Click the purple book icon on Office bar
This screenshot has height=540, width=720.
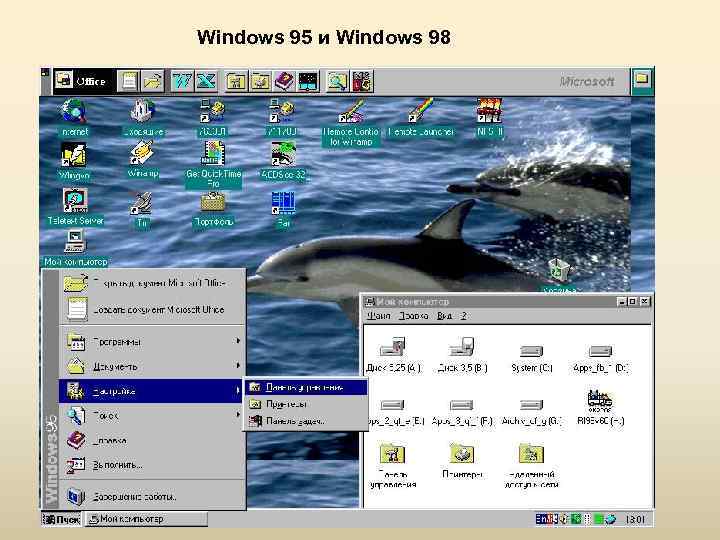point(284,81)
